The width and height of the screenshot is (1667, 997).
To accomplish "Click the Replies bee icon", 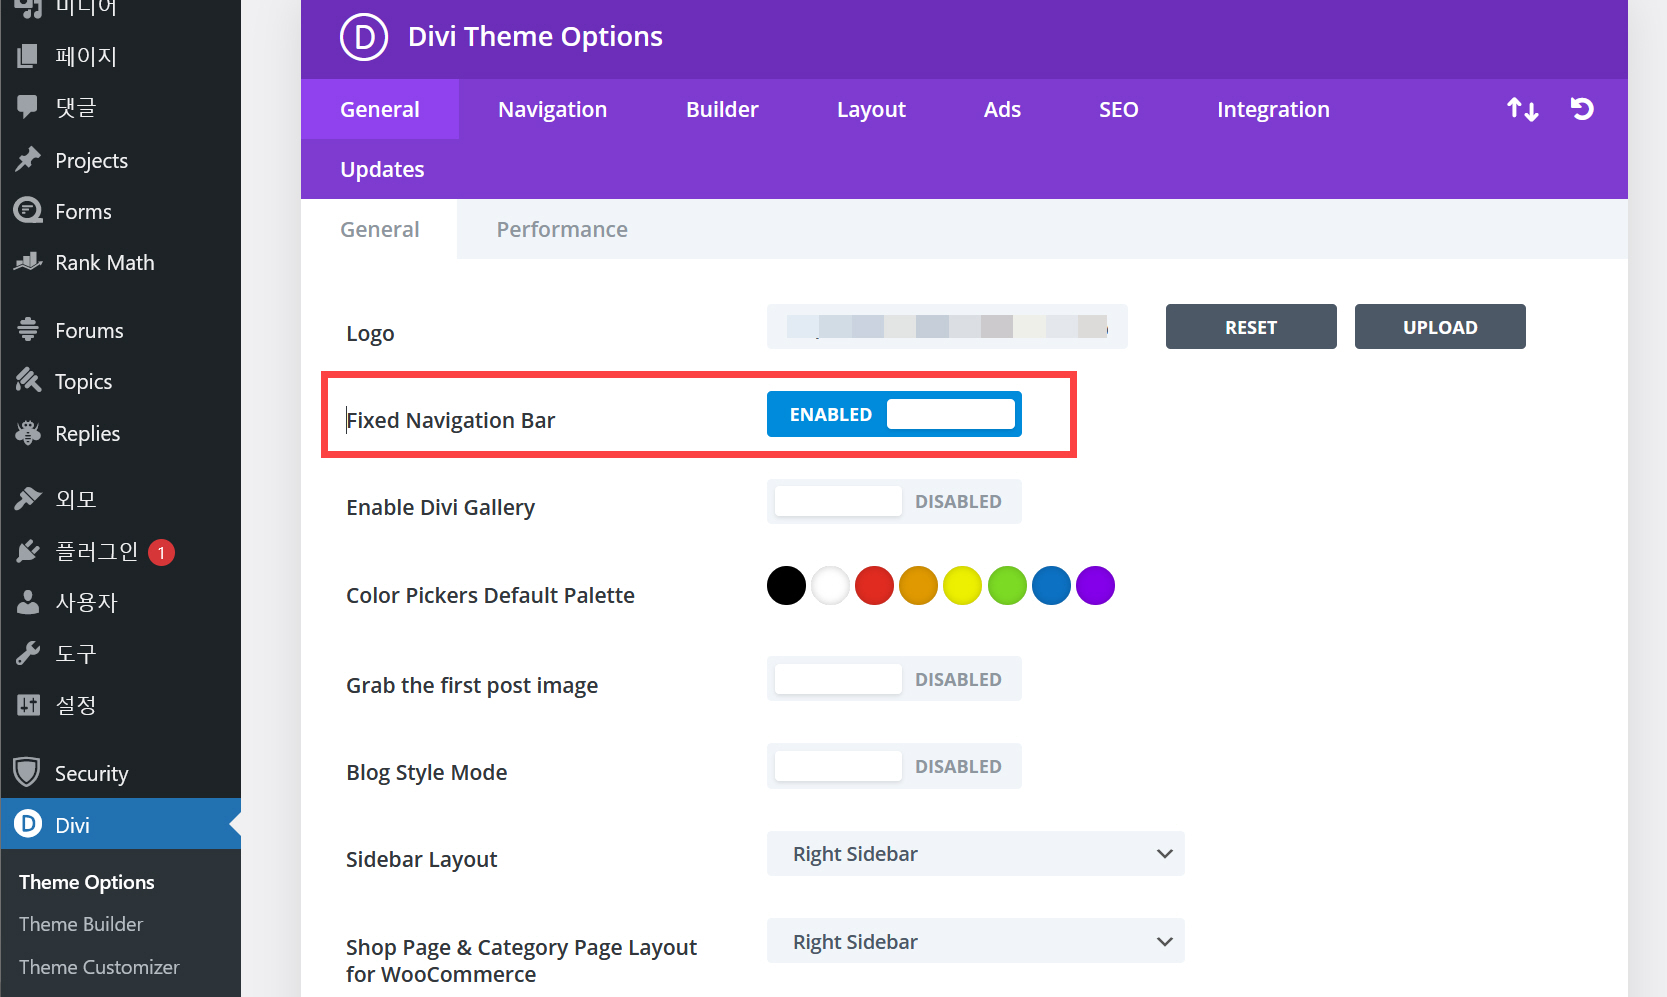I will coord(28,433).
